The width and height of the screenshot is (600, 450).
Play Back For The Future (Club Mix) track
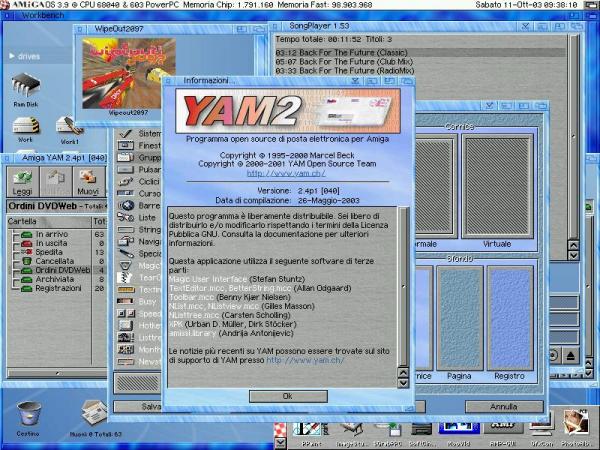coord(420,62)
